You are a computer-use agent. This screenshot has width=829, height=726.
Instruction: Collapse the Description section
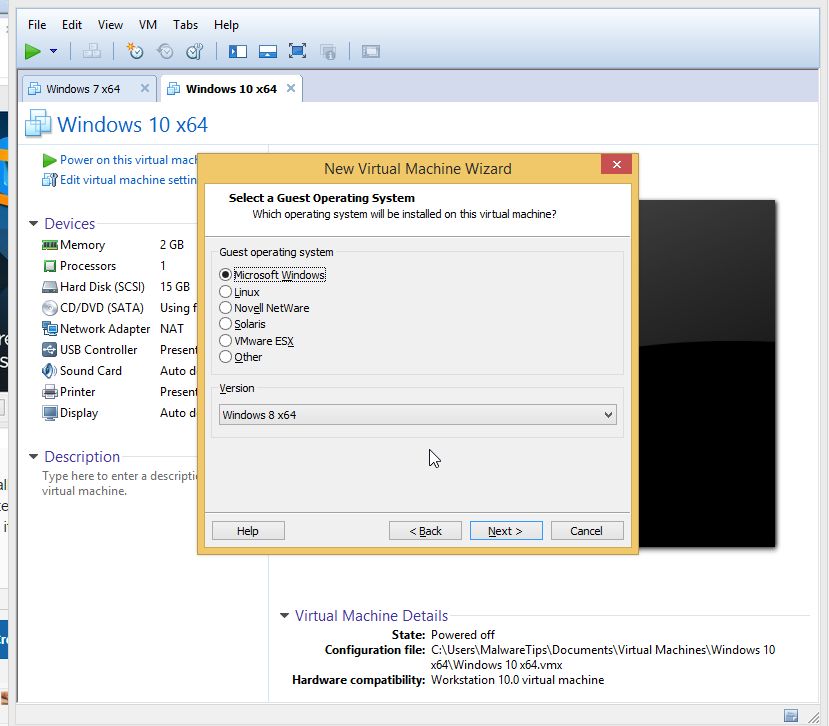[x=33, y=456]
